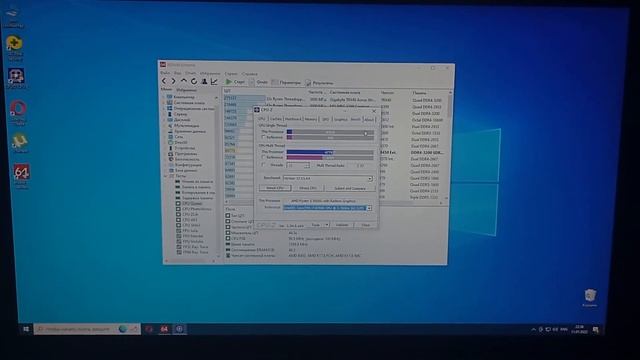Select Multimedia node in AIDA64 tree
Viewport: 640px width, 360px height.
point(183,126)
